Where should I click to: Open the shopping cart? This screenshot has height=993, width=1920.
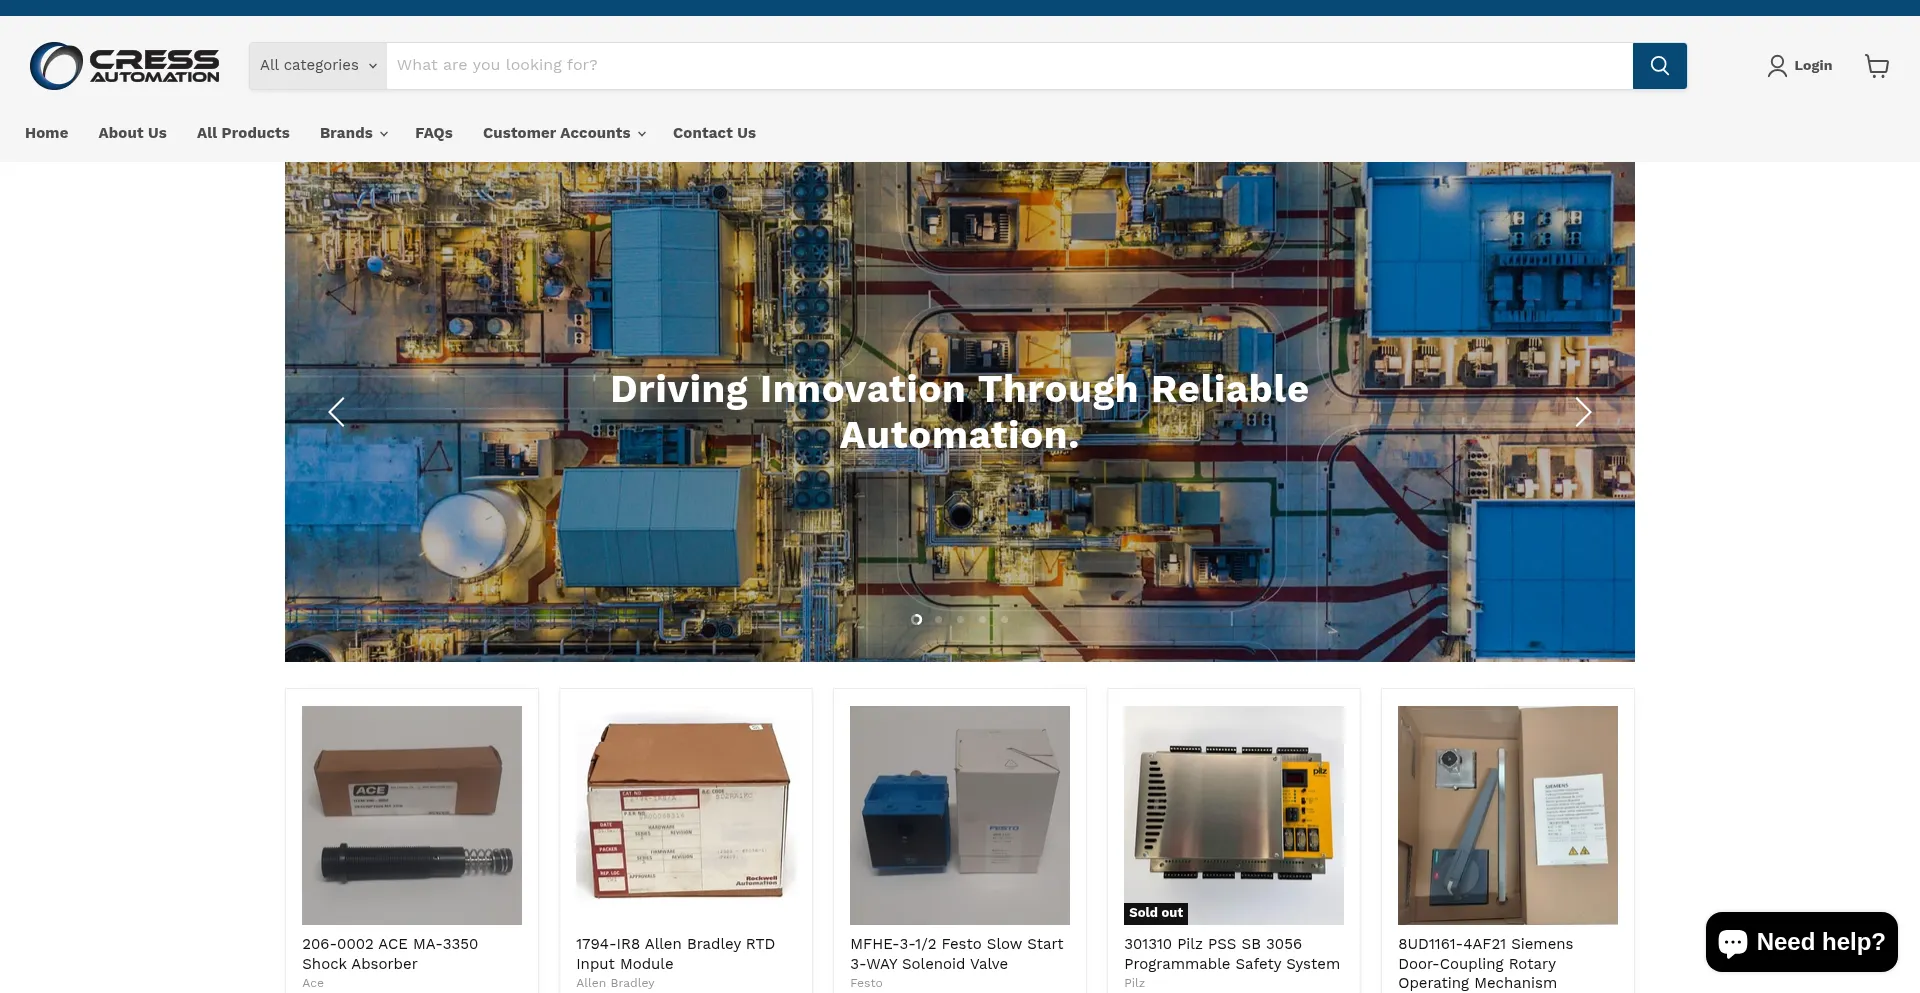1876,66
